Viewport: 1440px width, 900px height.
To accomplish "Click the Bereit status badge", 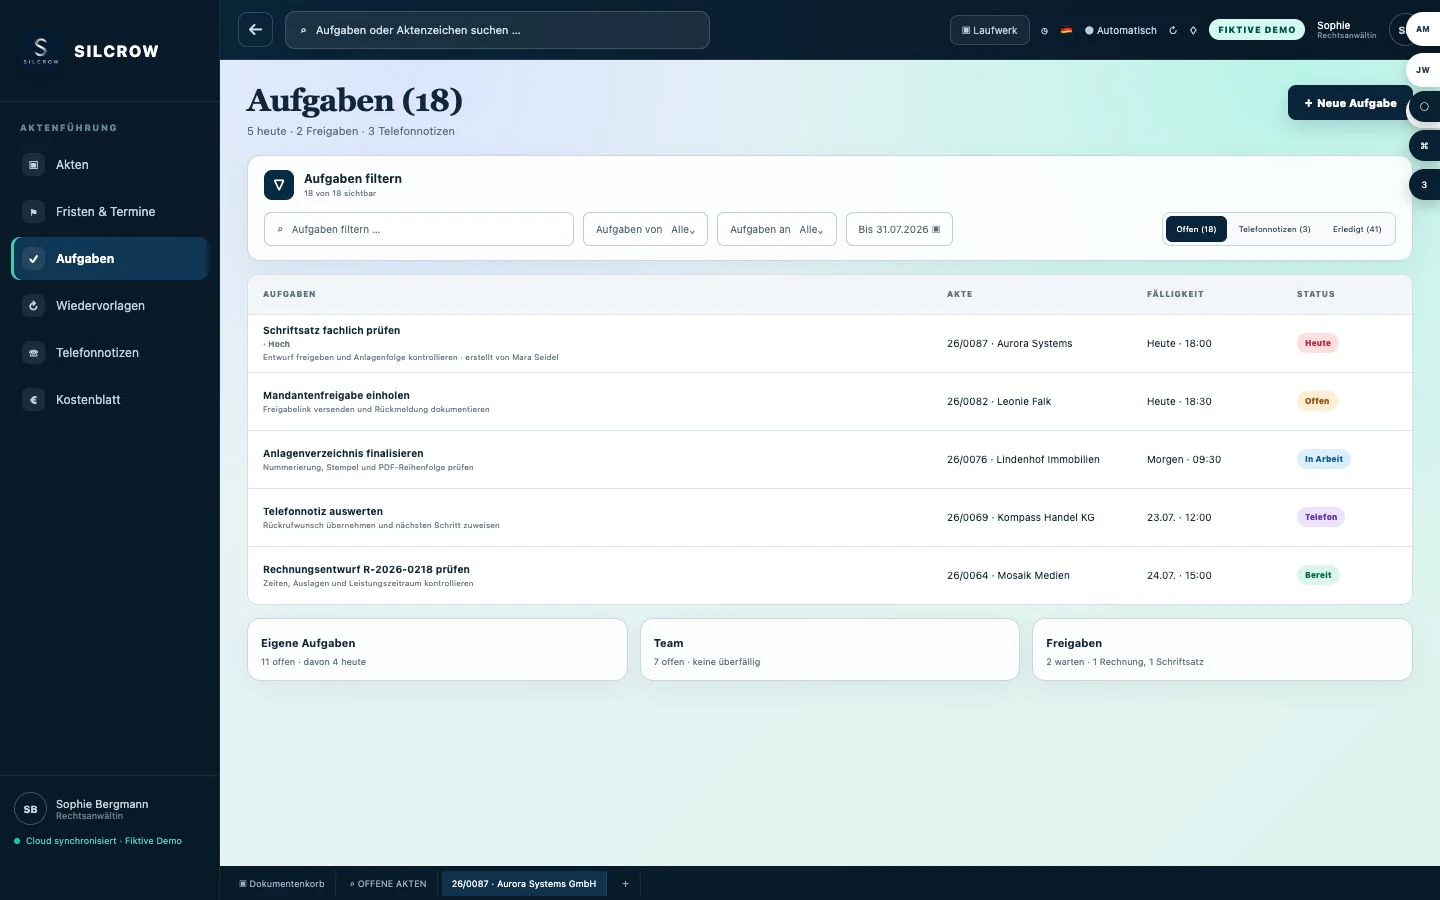I will coord(1318,575).
